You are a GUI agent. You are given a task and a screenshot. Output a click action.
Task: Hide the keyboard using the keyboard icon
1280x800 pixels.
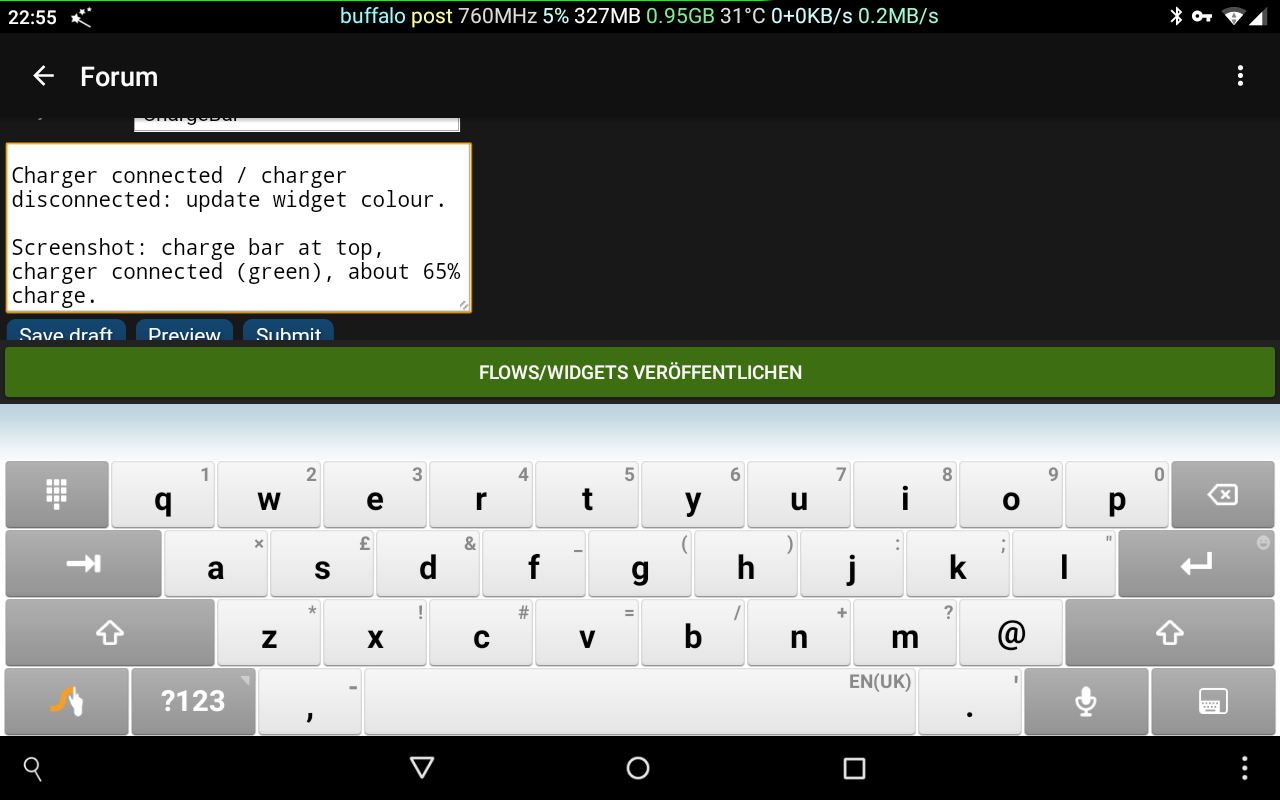(x=1212, y=701)
